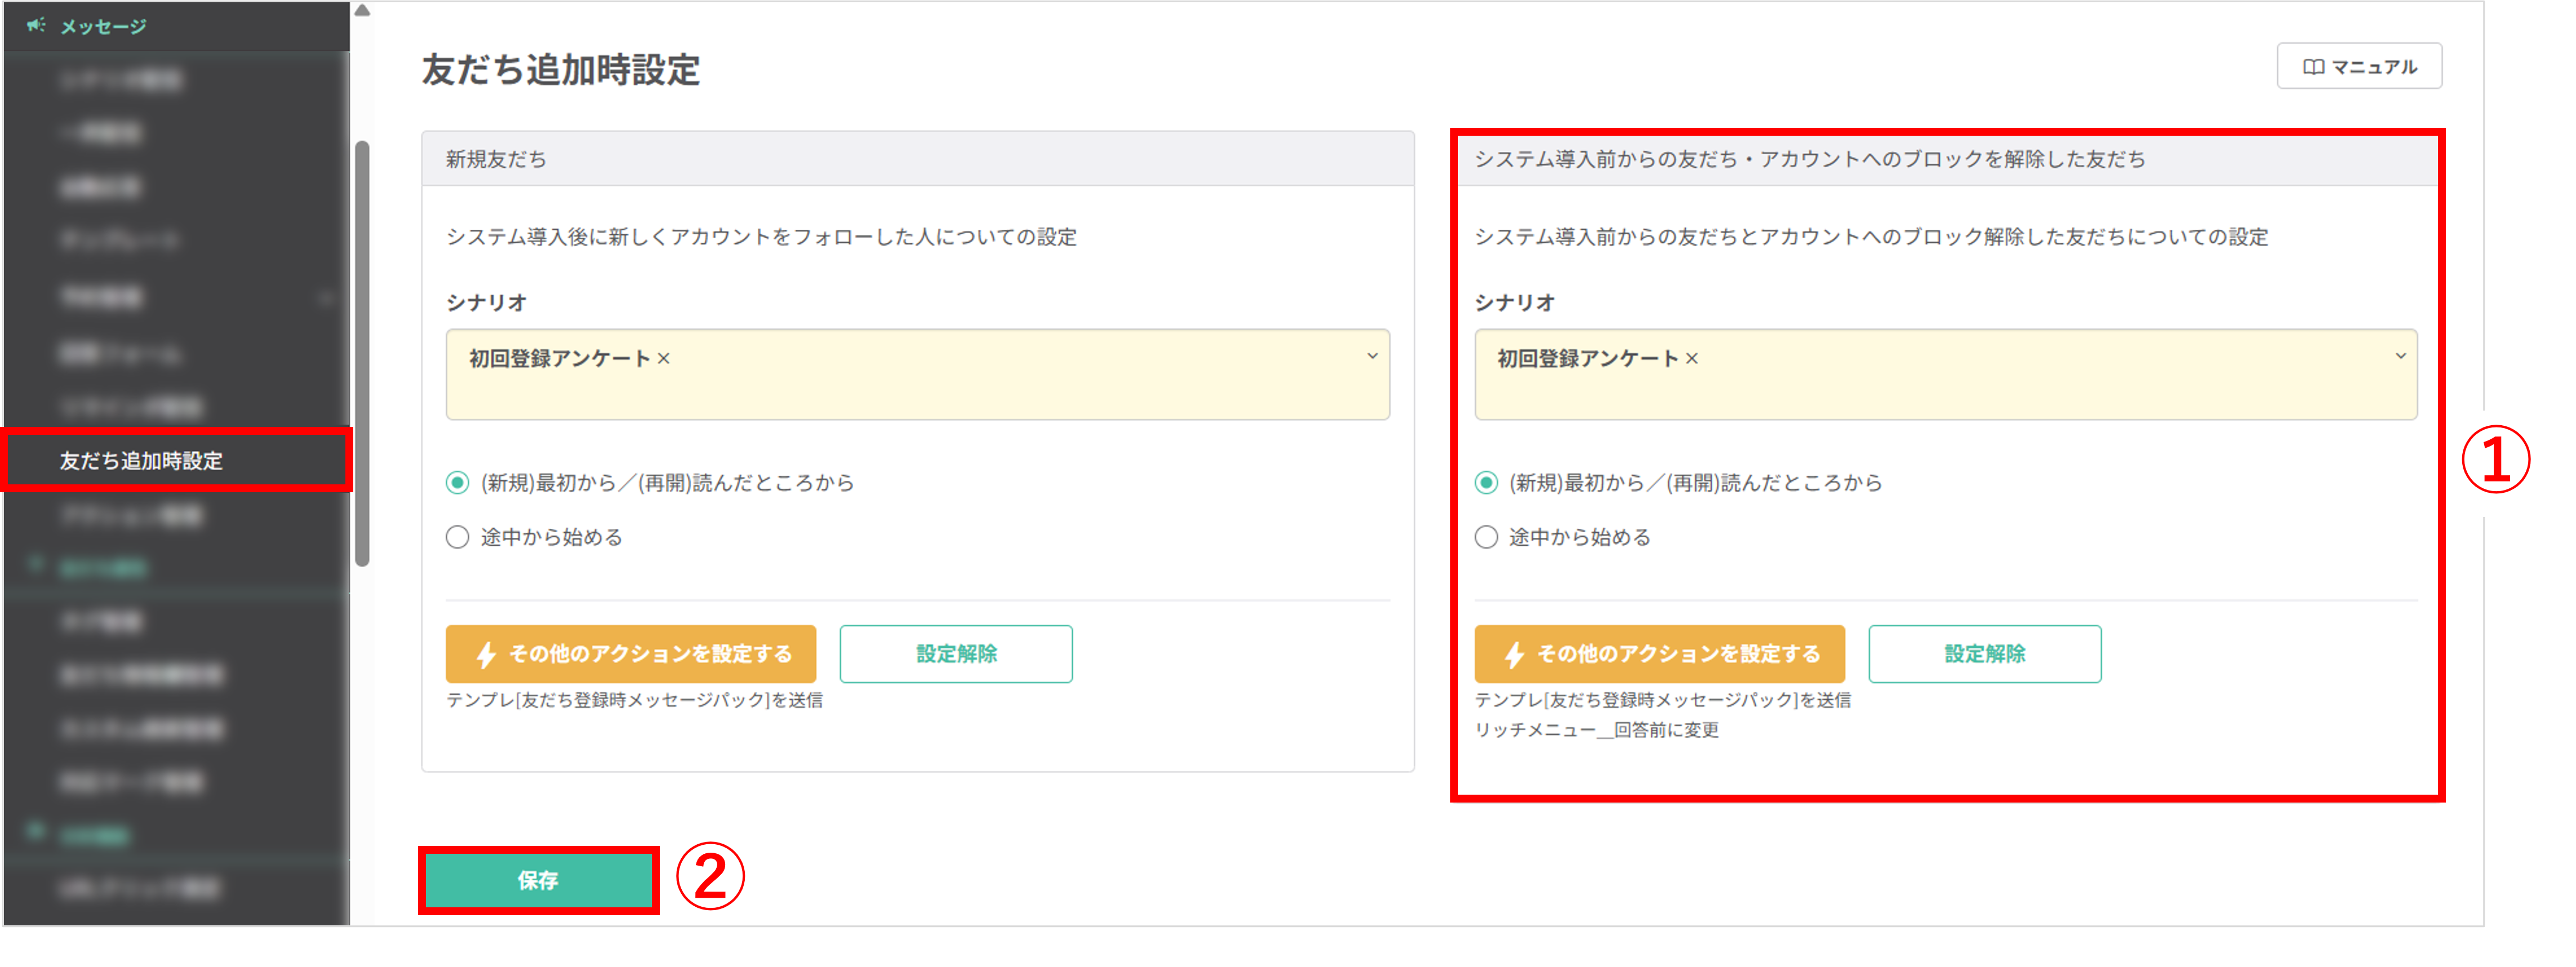Select right panel (新規)最初から radio option
This screenshot has width=2576, height=967.
[x=1486, y=483]
